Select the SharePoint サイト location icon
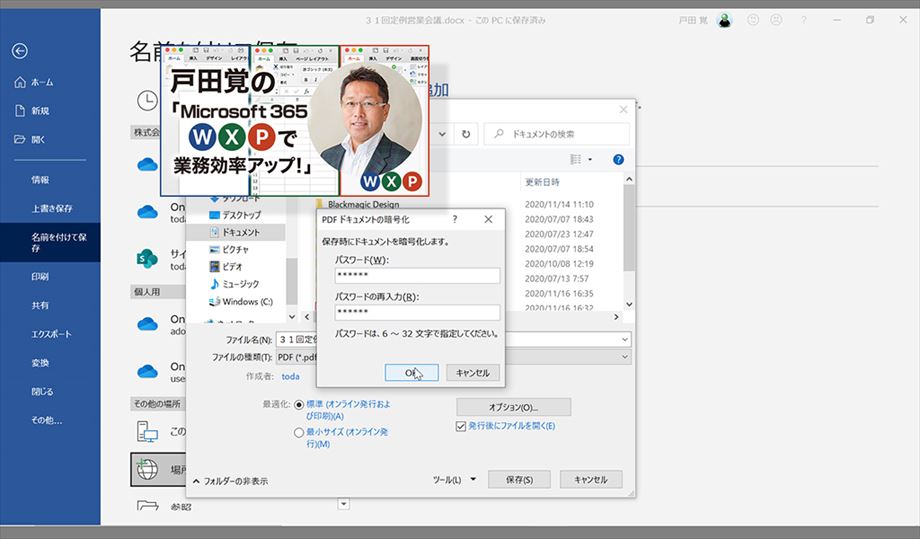920x539 pixels. point(147,258)
